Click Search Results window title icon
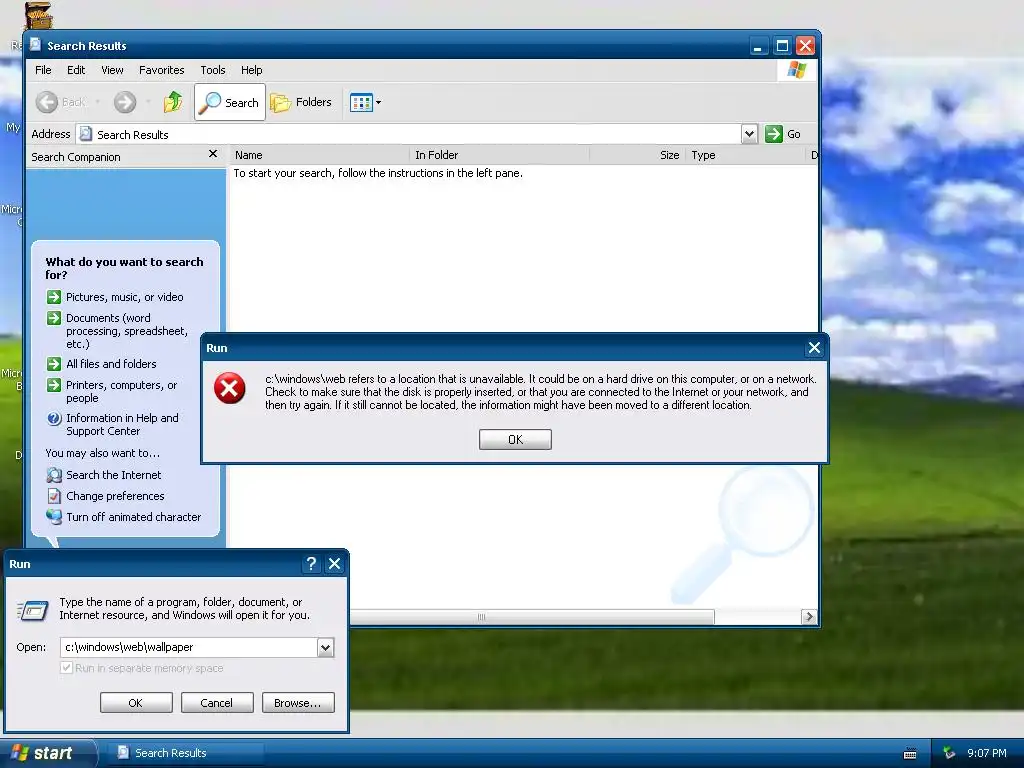The height and width of the screenshot is (768, 1024). (x=35, y=45)
